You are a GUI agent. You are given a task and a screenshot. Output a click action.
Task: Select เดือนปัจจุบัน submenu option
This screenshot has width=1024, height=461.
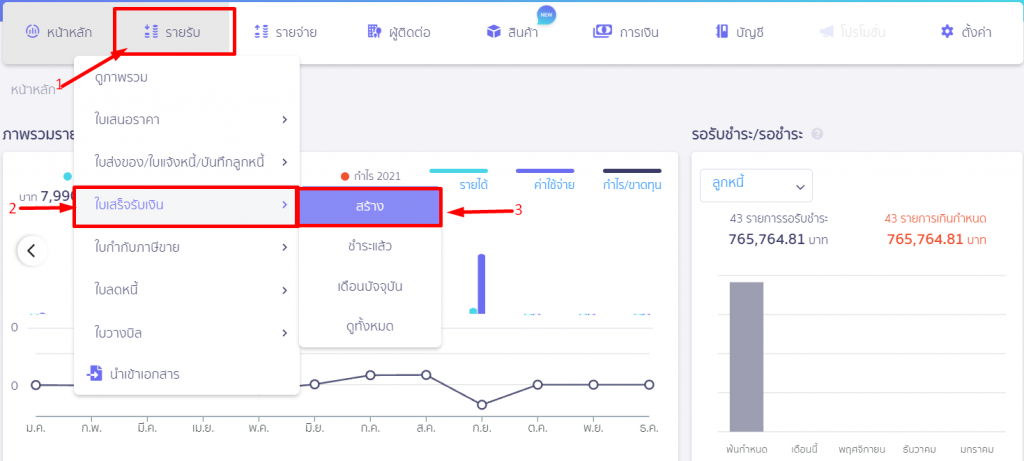(x=369, y=286)
